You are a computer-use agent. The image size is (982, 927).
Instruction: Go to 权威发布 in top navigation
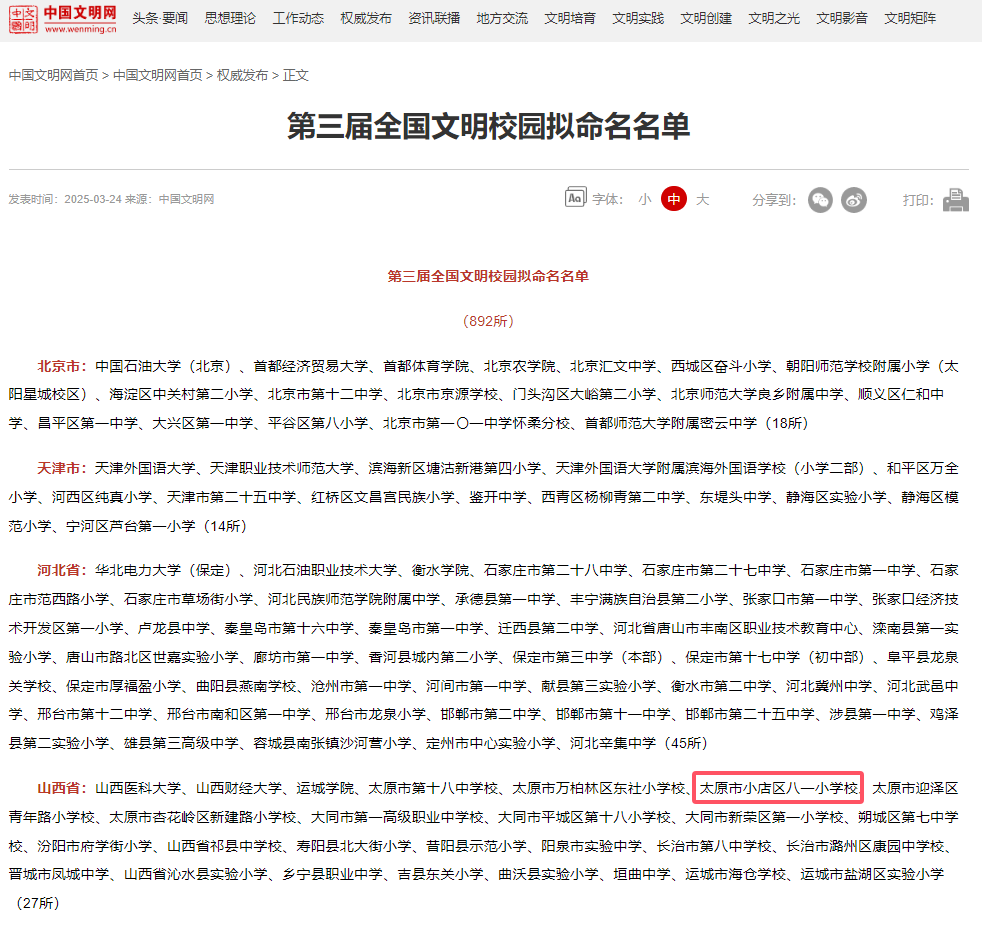366,18
